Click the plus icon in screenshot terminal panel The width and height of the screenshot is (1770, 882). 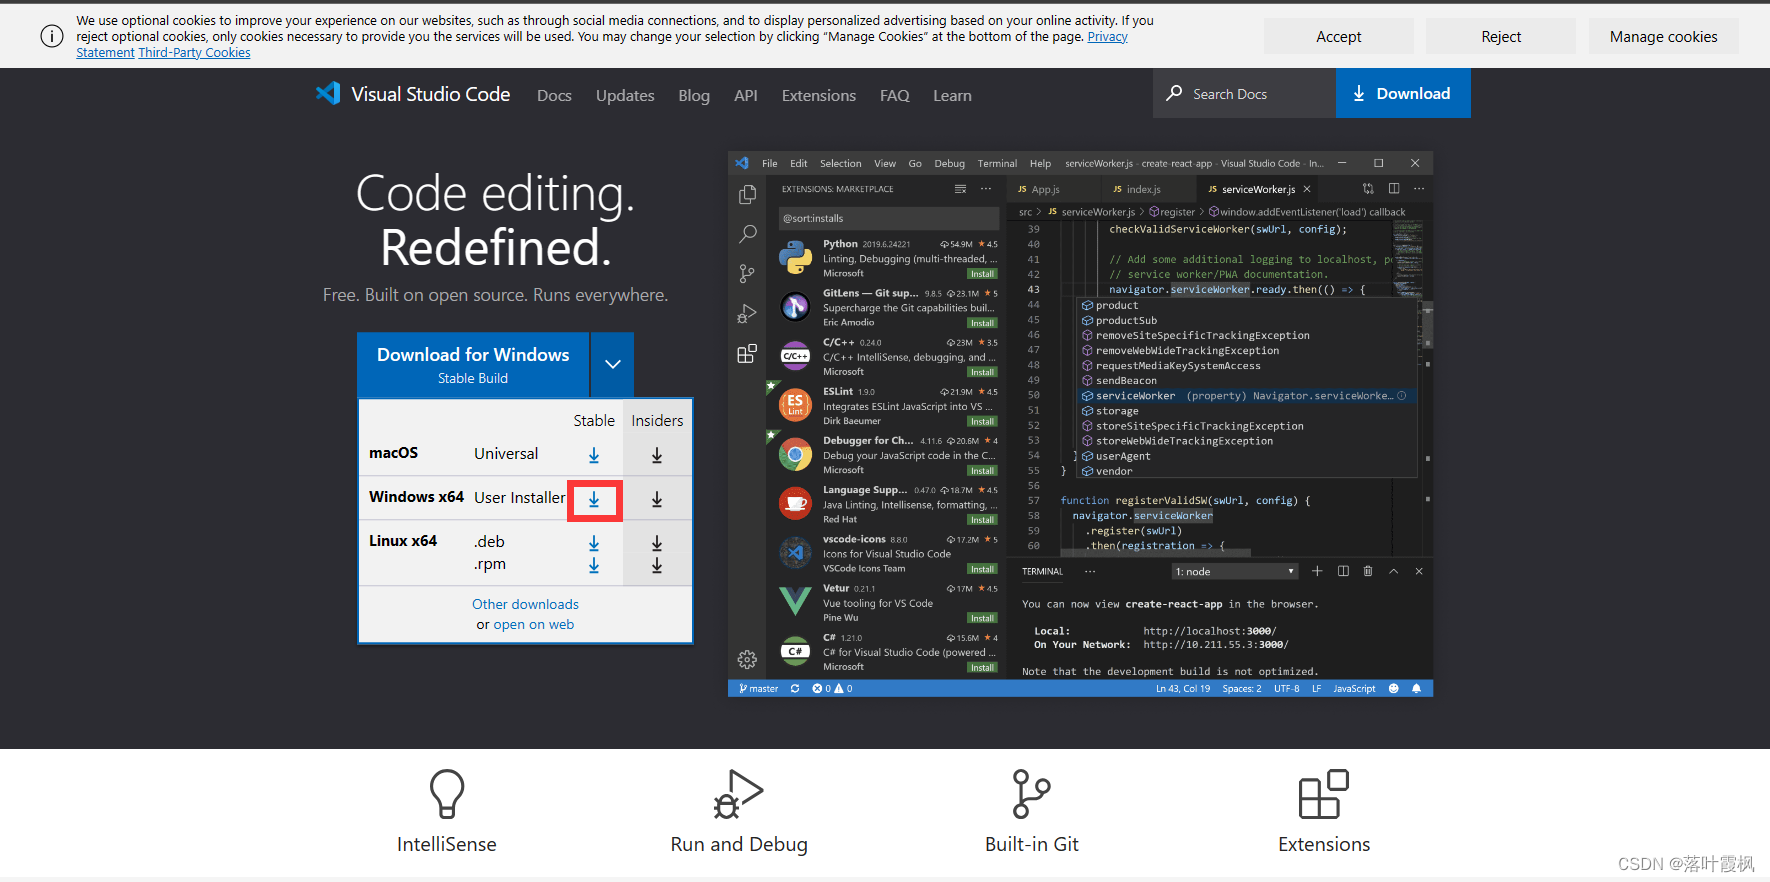[x=1317, y=571]
